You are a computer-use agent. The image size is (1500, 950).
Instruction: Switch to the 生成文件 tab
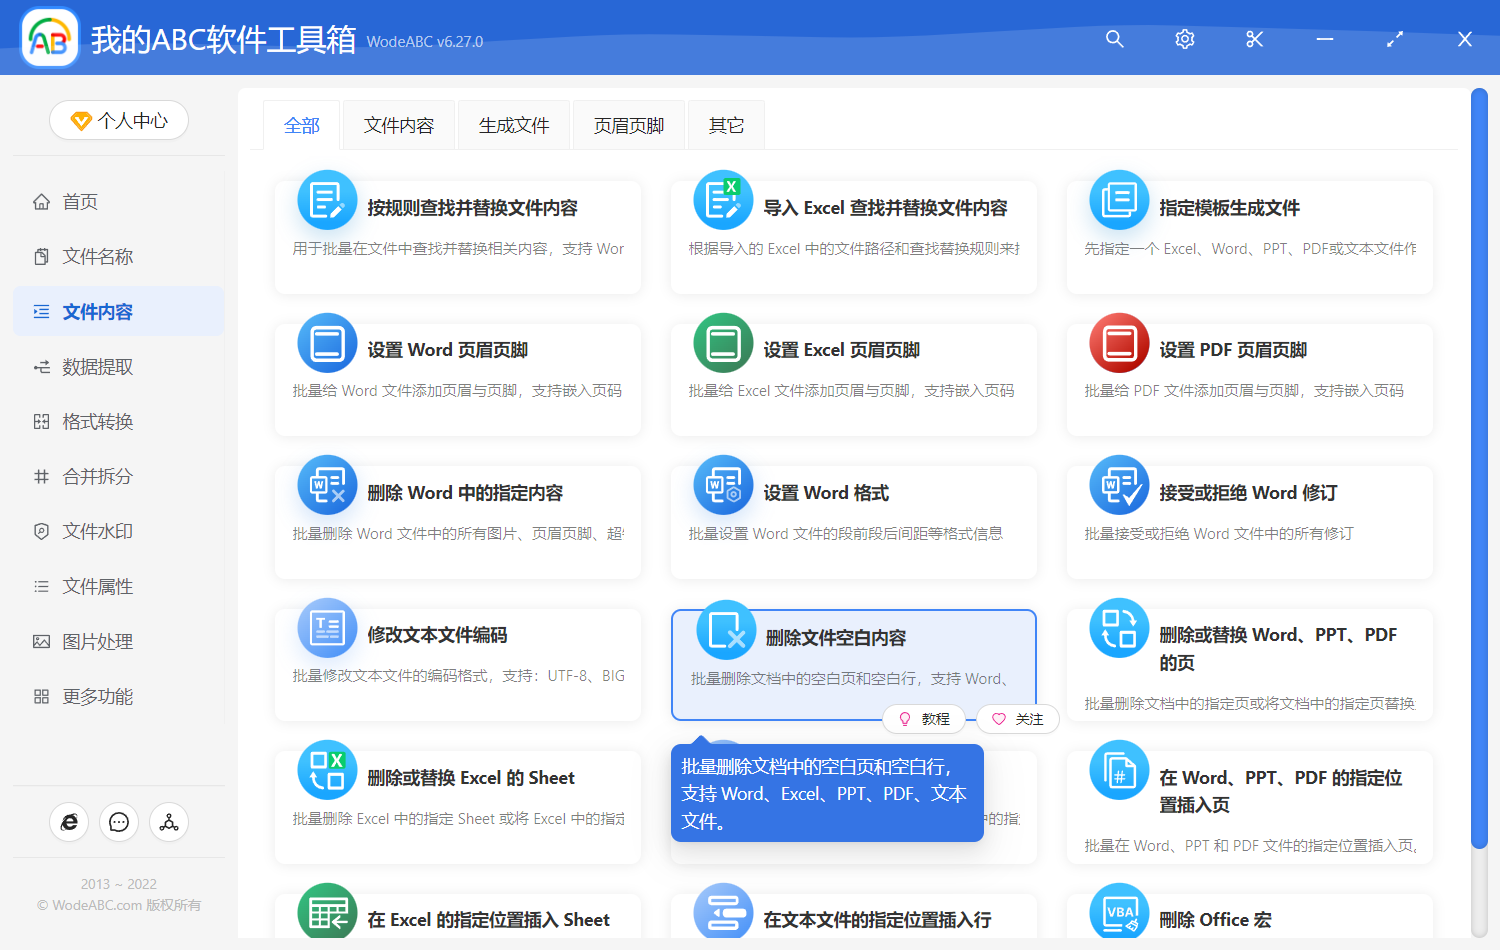click(x=513, y=124)
